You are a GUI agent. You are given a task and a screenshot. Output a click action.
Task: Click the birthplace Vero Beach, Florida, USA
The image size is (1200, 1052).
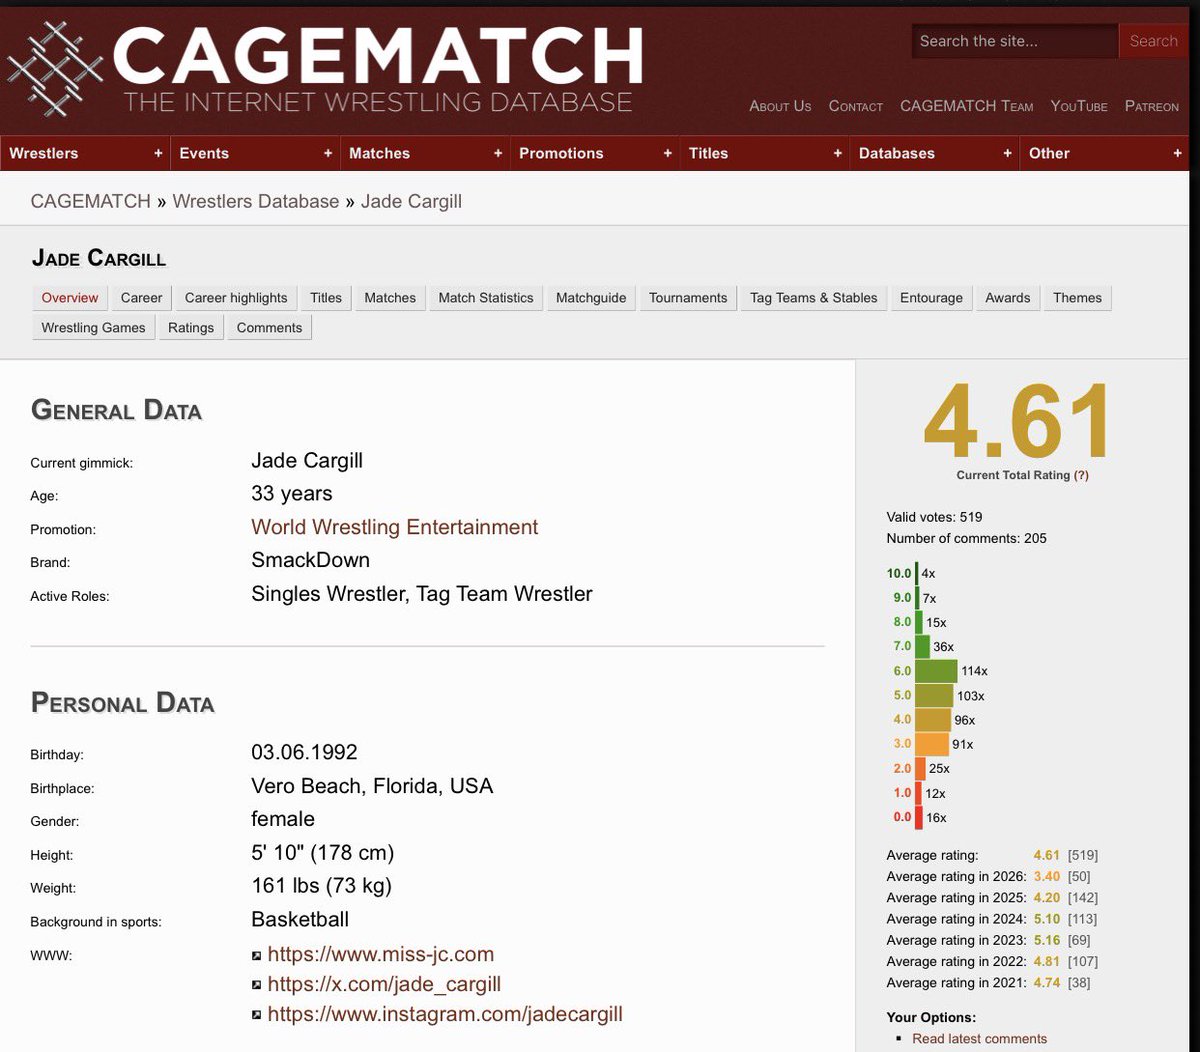[372, 786]
